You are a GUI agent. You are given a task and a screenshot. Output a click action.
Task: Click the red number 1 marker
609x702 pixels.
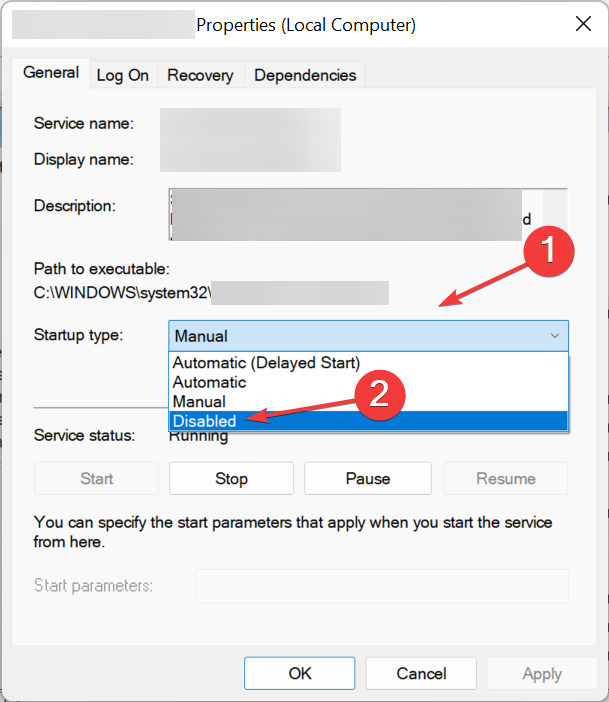click(548, 250)
